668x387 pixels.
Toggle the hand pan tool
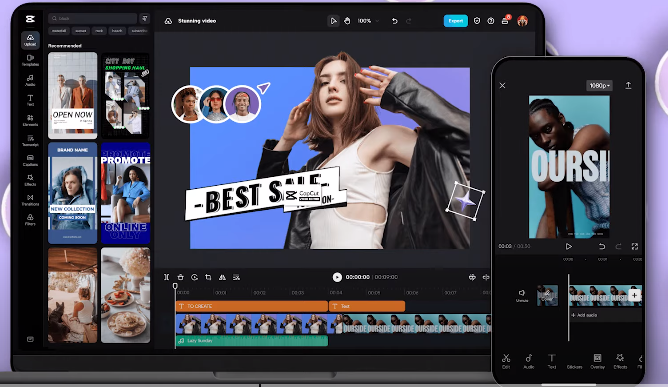(x=347, y=20)
